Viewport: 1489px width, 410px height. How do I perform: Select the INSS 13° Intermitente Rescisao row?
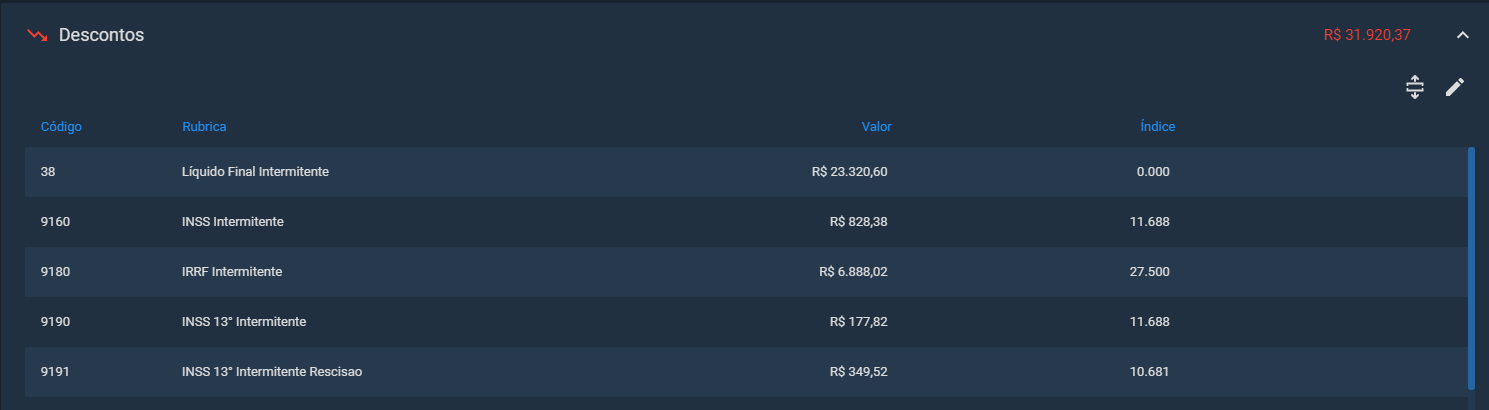[x=746, y=372]
